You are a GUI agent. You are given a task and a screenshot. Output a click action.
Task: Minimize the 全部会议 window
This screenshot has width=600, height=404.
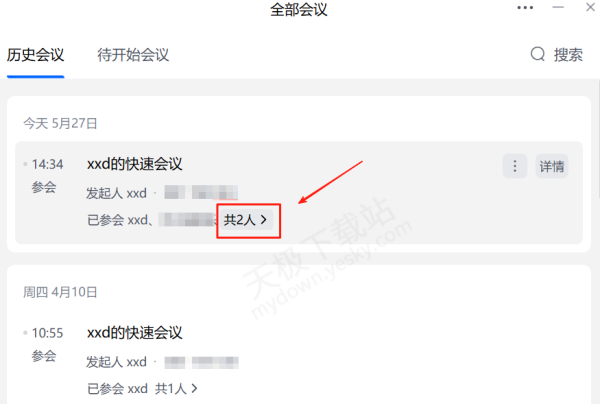pos(558,7)
